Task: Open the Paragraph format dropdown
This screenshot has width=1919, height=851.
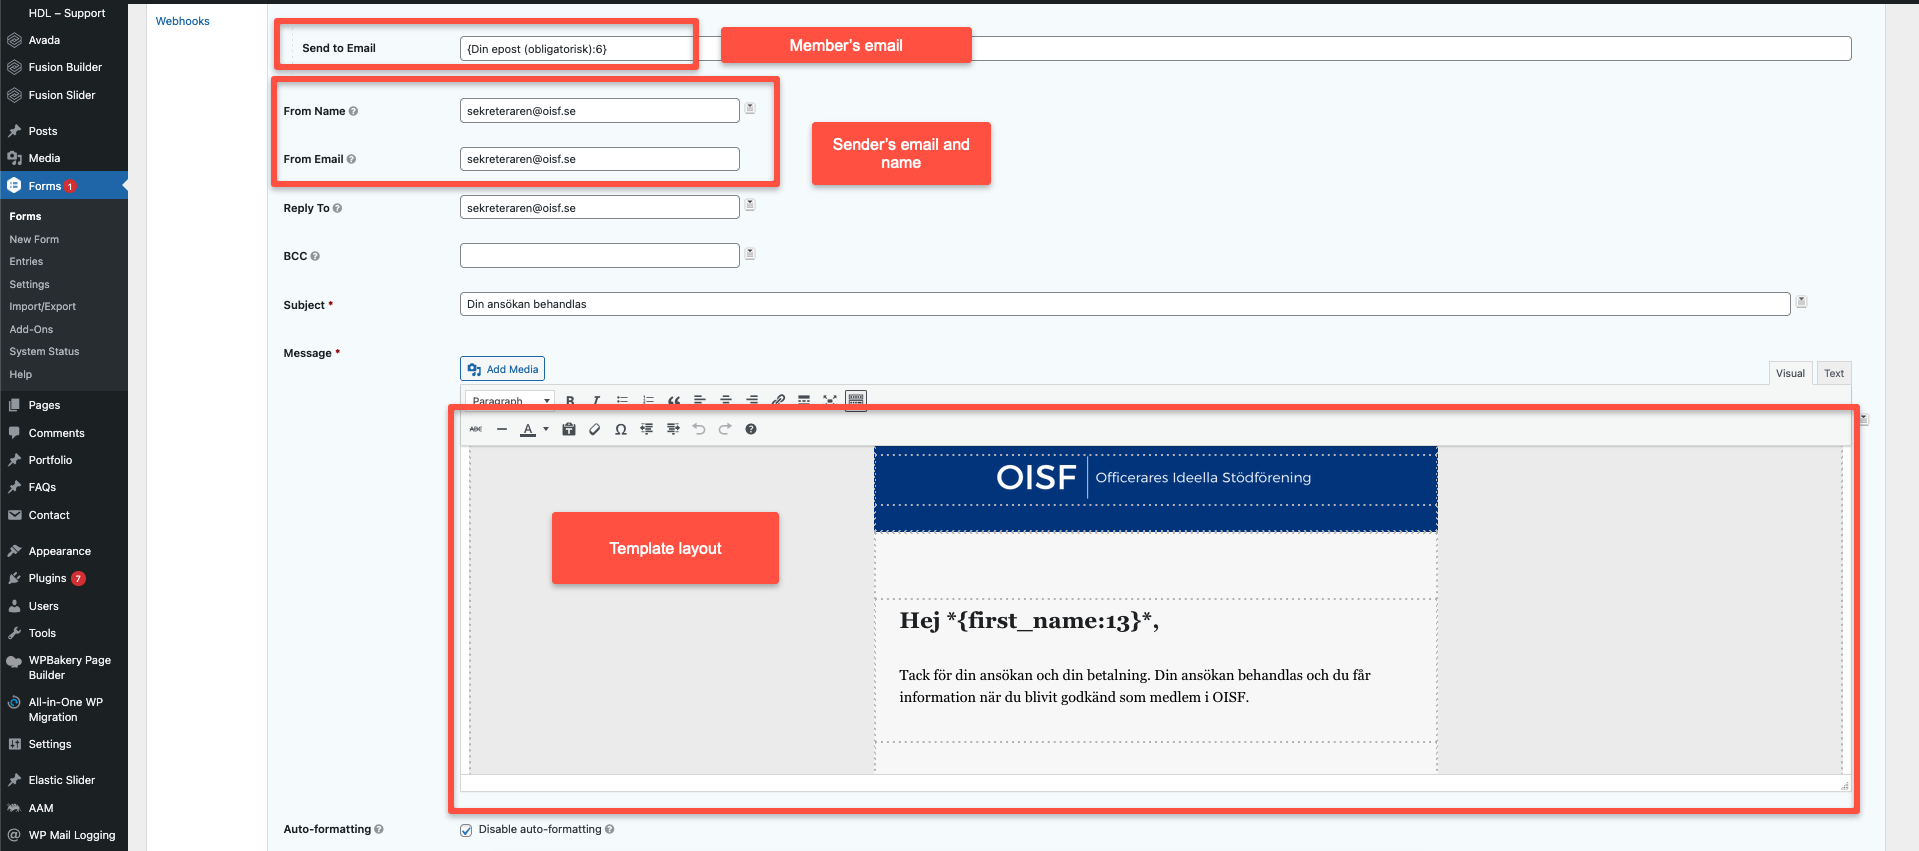Action: point(511,400)
